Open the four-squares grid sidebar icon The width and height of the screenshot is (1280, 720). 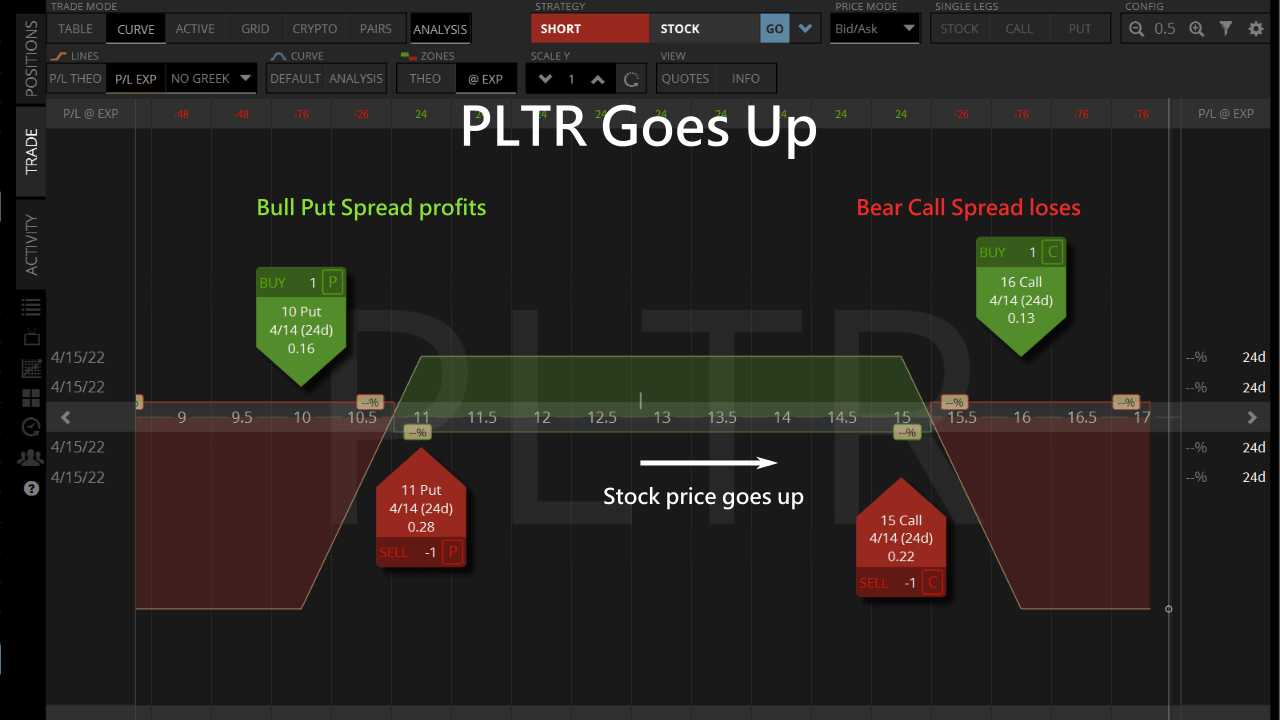31,398
